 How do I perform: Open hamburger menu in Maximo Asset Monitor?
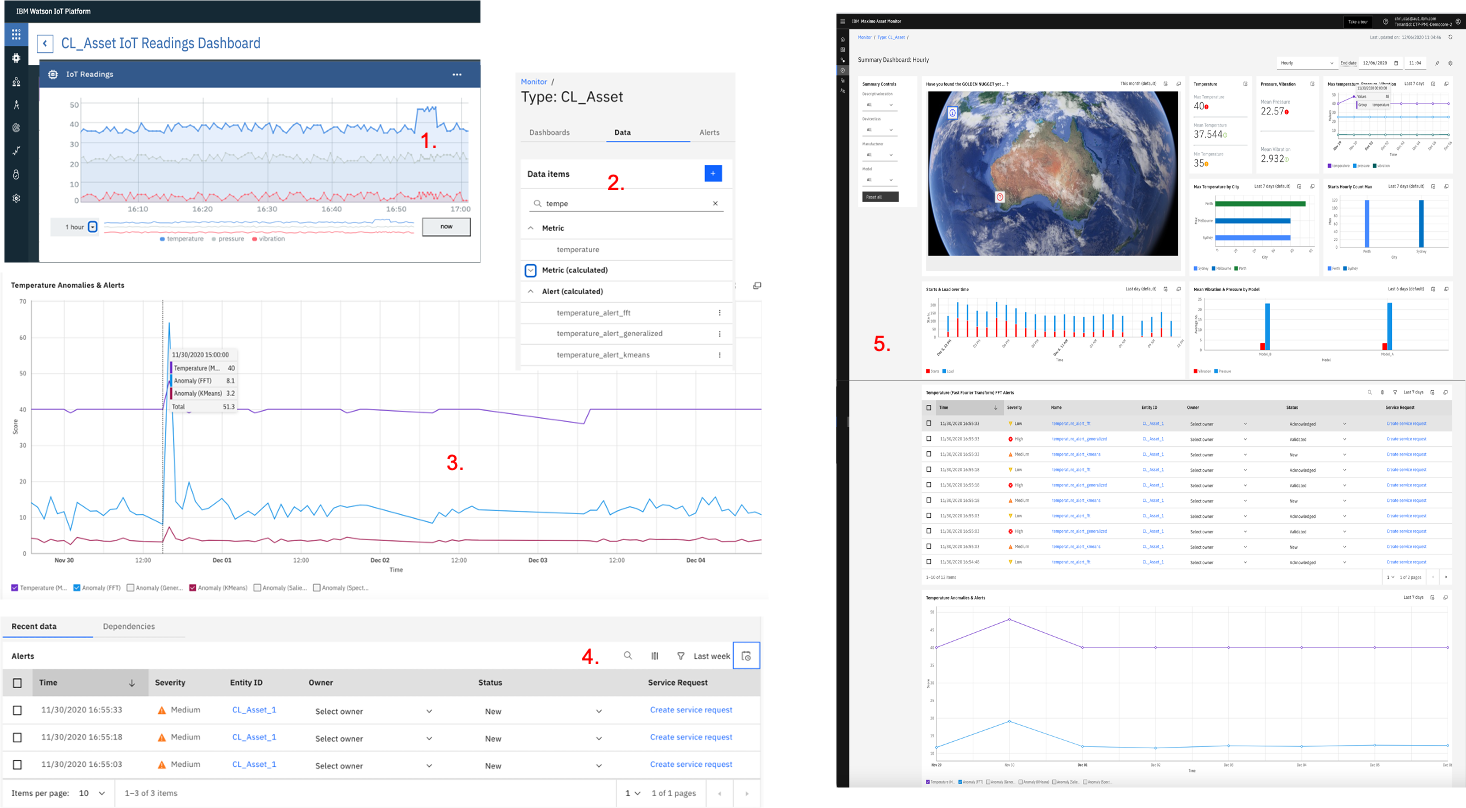(843, 20)
